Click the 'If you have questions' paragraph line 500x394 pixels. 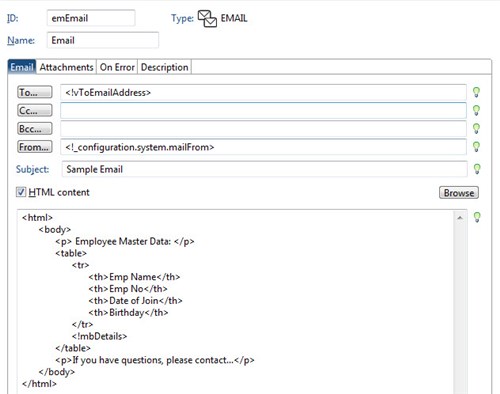click(x=155, y=360)
